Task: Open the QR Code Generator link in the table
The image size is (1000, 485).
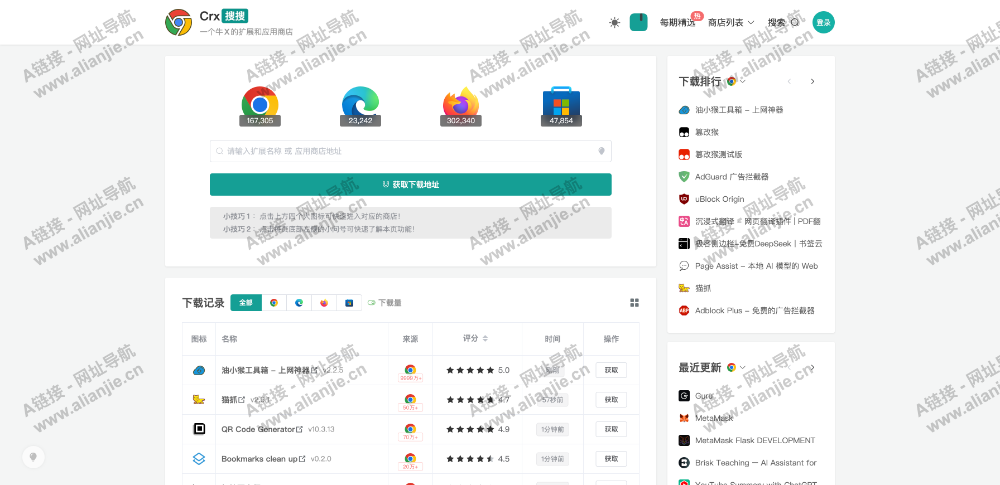Action: (x=262, y=429)
